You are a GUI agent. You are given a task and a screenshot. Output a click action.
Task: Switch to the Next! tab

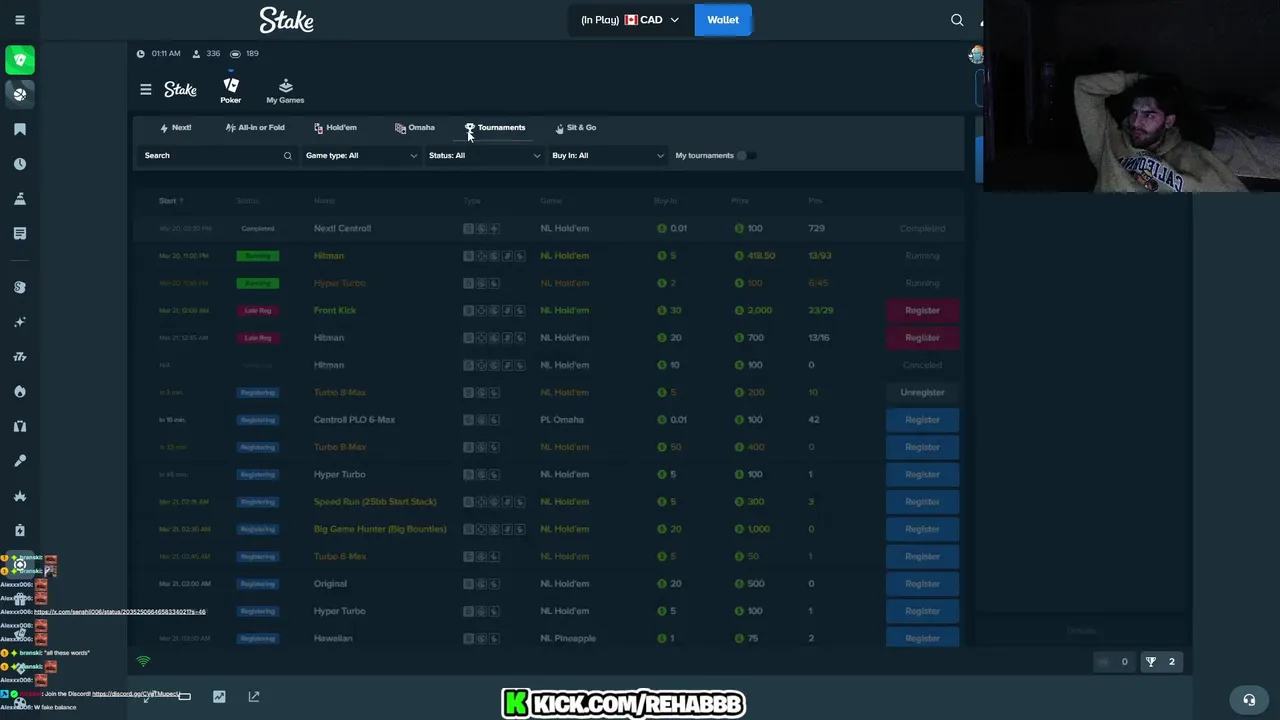[176, 128]
